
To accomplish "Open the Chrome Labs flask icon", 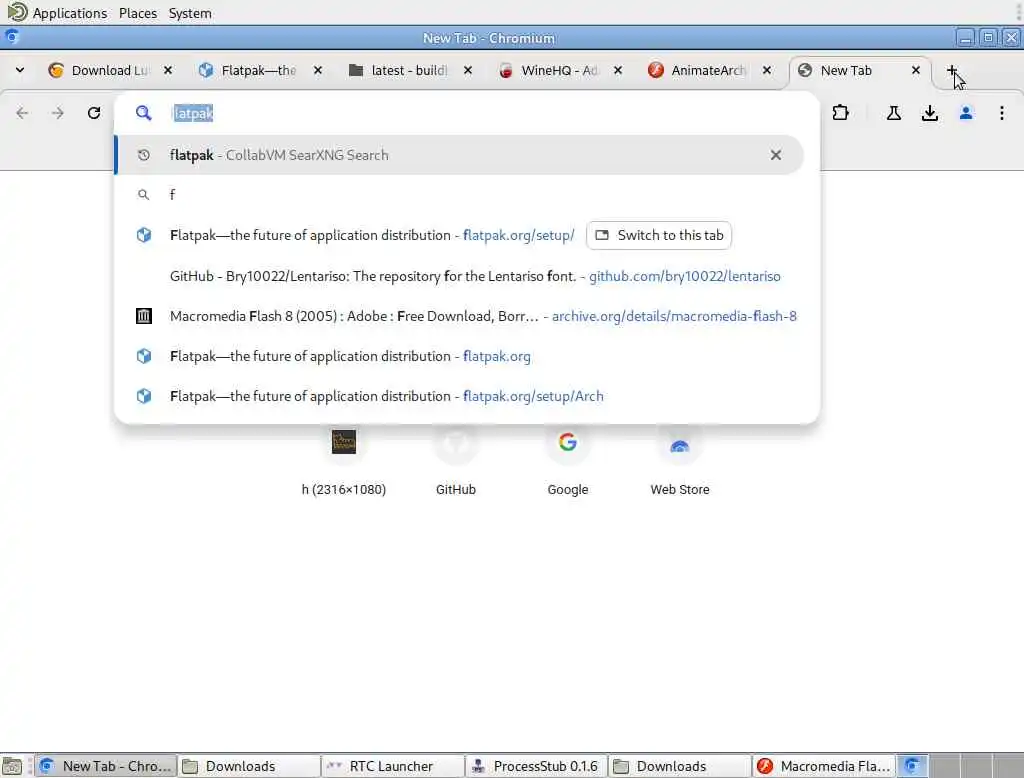I will coord(894,113).
